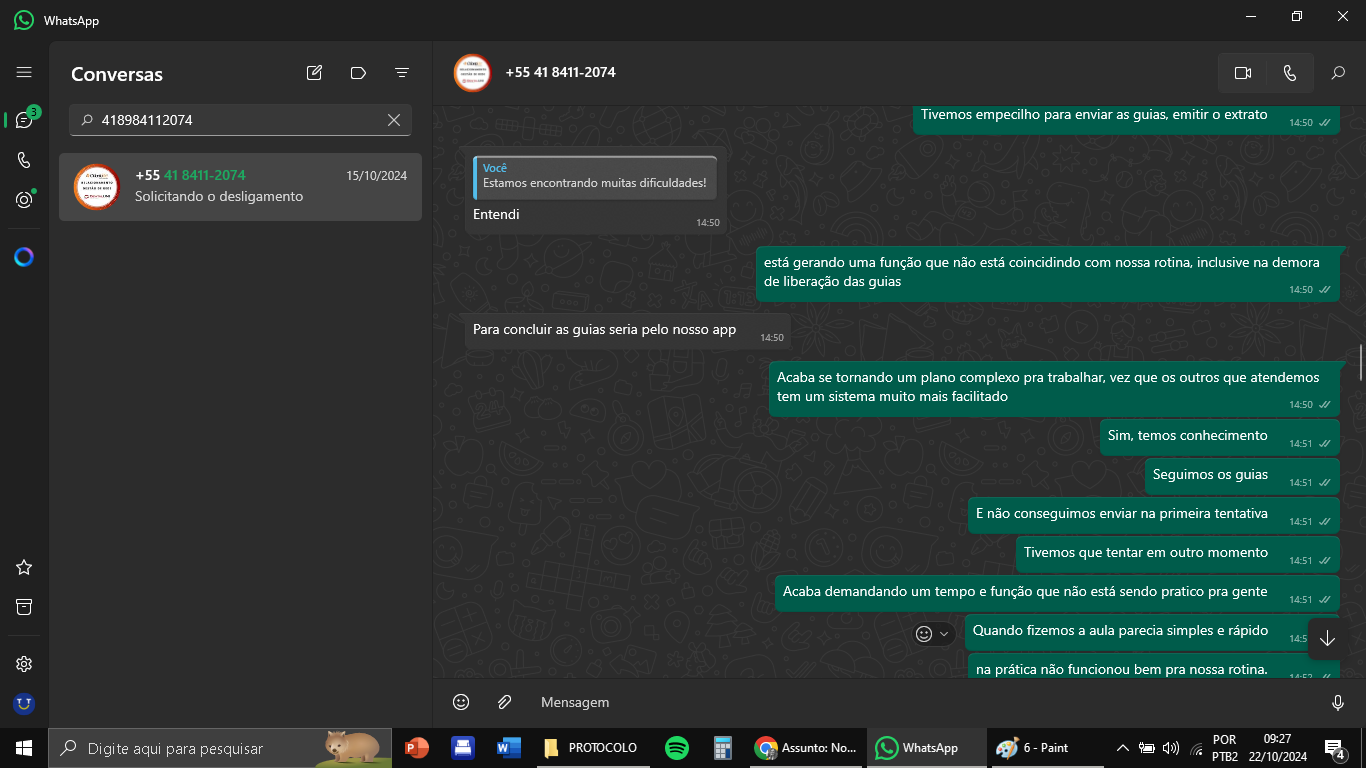Open Spotify from the taskbar
Screen dimensions: 1366x768
[x=677, y=748]
